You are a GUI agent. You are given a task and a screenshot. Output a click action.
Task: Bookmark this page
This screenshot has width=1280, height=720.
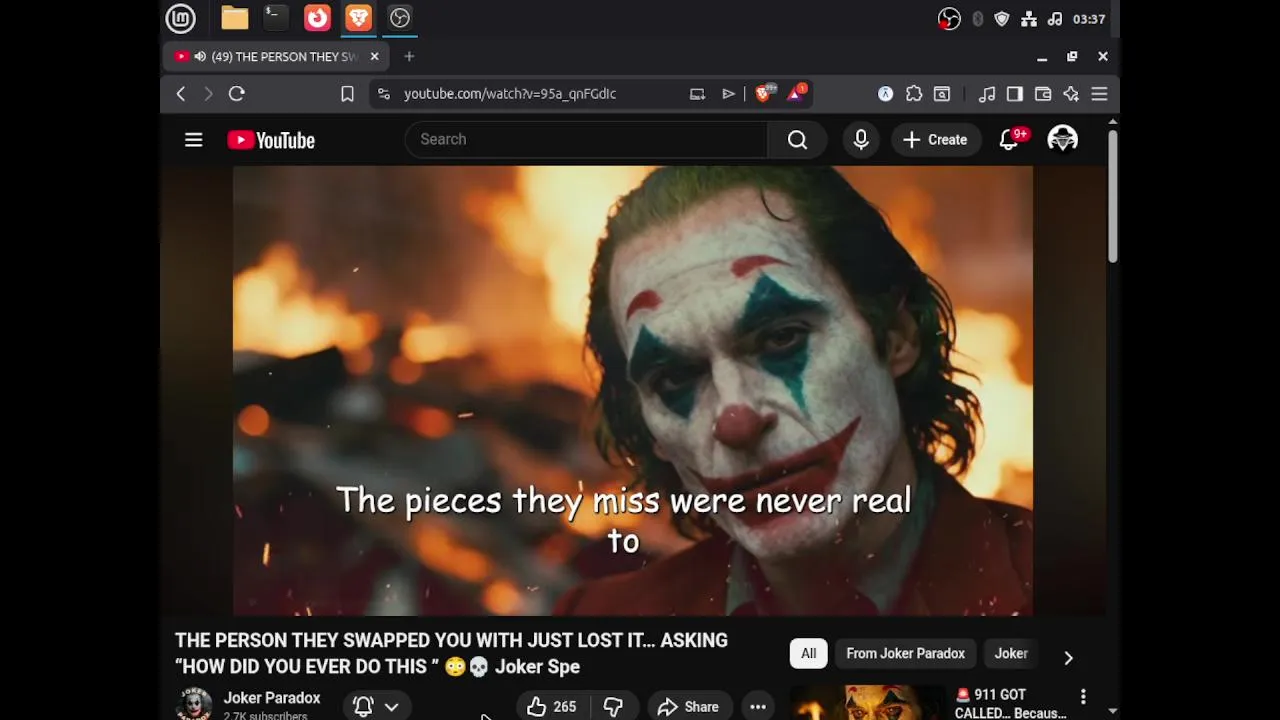[347, 94]
